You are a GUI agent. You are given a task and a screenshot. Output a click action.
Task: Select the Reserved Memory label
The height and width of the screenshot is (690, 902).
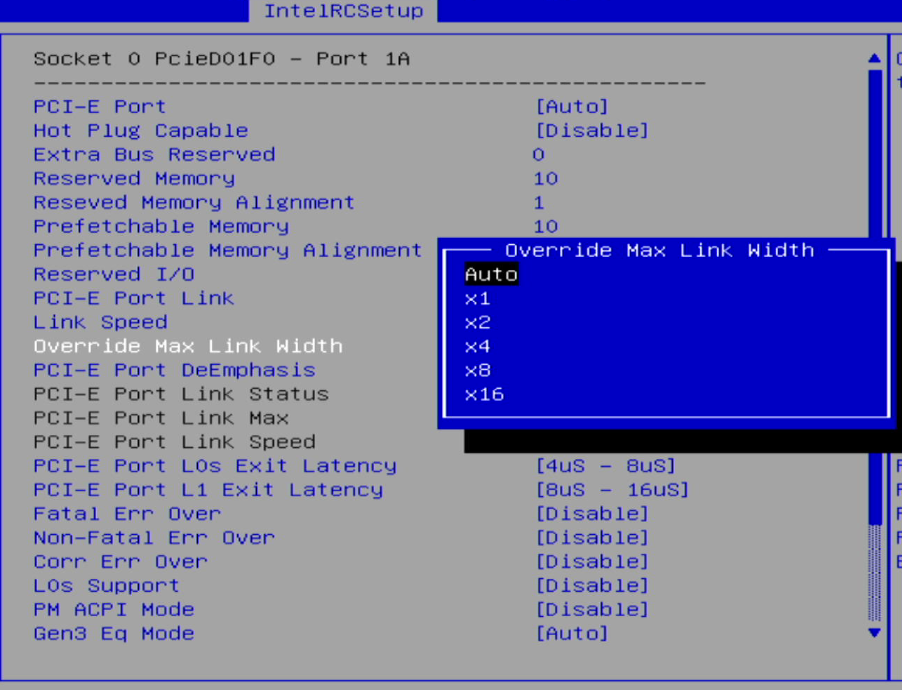tap(134, 178)
